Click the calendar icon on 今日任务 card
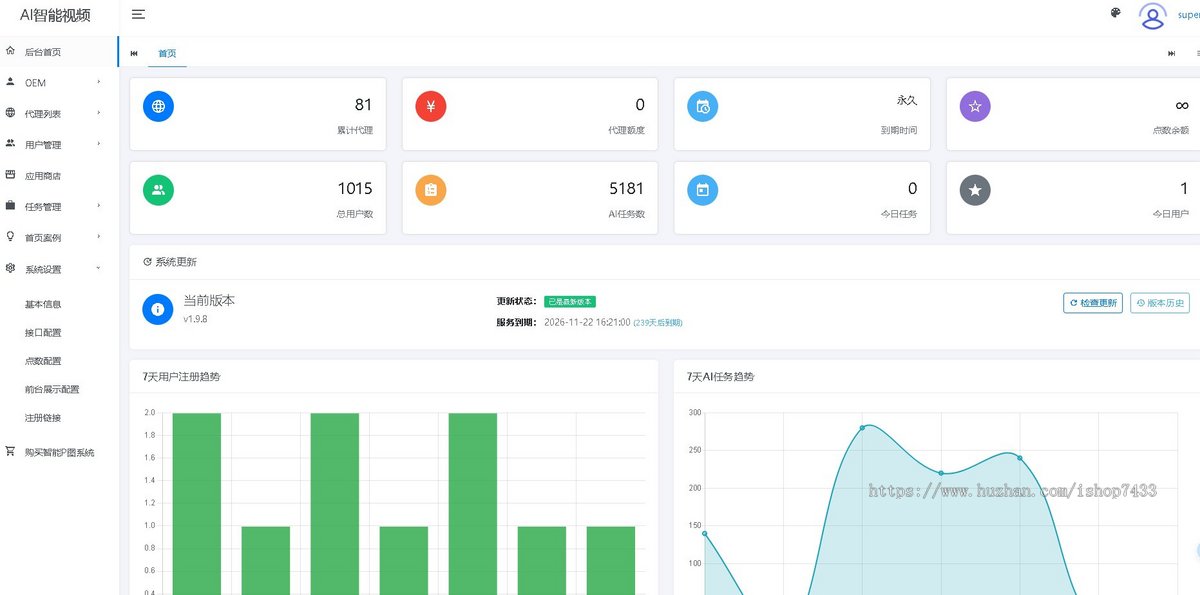 click(x=703, y=190)
